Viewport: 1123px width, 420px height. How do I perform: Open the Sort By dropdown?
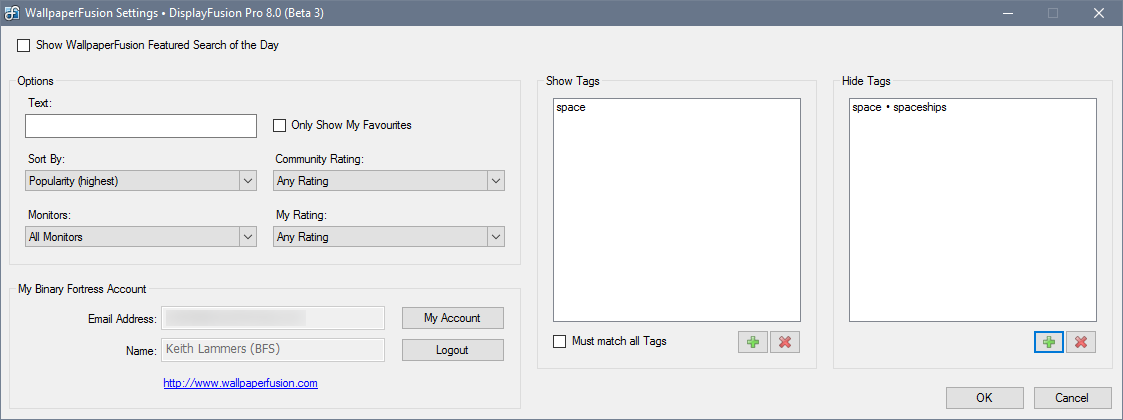coord(141,181)
